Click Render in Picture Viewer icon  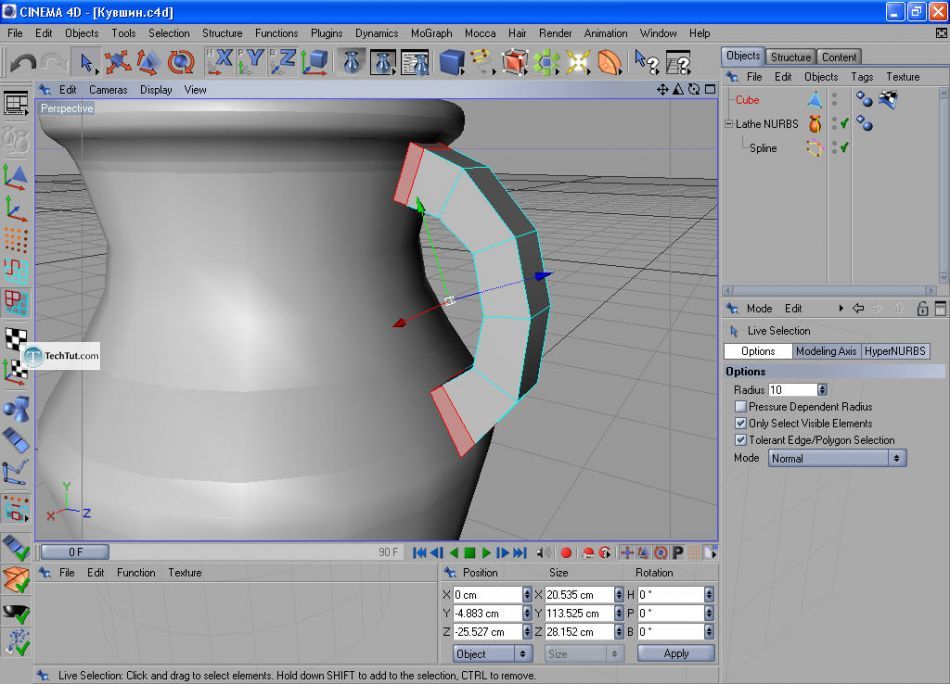point(383,62)
